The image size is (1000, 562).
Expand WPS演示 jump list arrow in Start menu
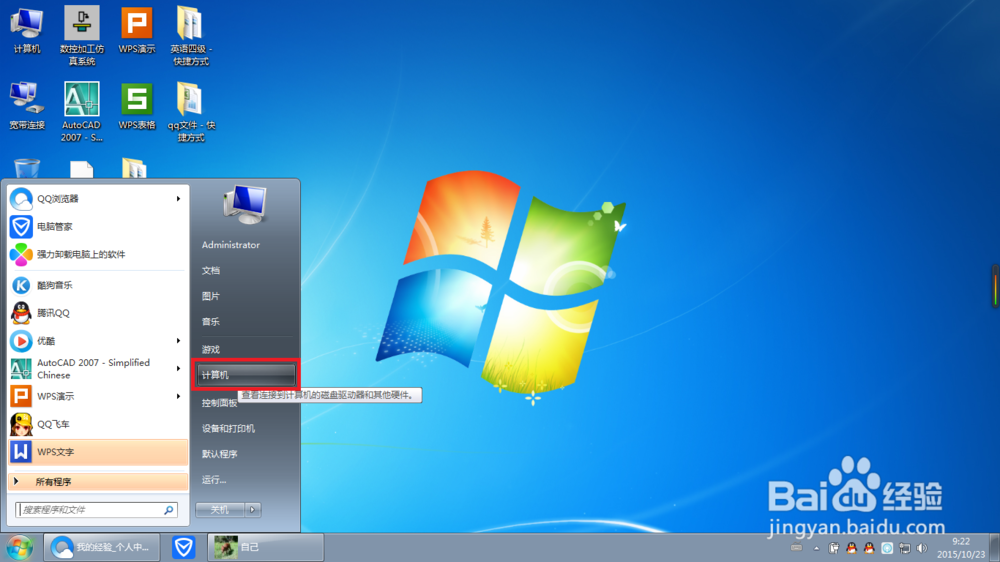coord(179,397)
